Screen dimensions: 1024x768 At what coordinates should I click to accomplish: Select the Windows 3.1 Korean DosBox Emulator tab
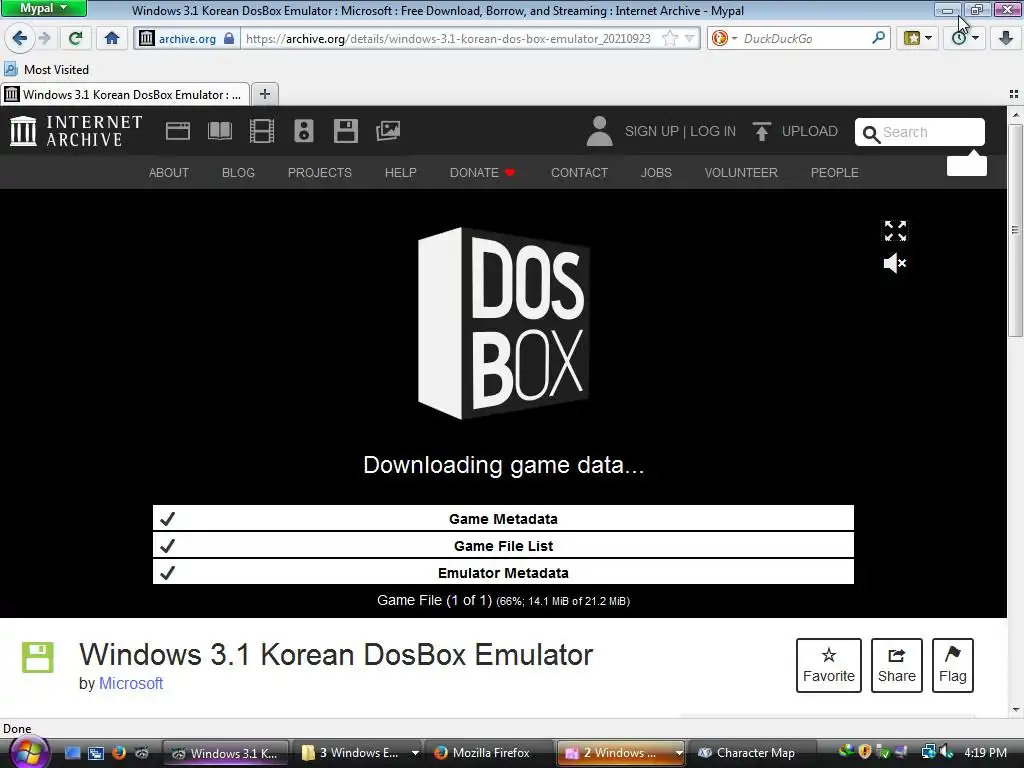pyautogui.click(x=125, y=95)
